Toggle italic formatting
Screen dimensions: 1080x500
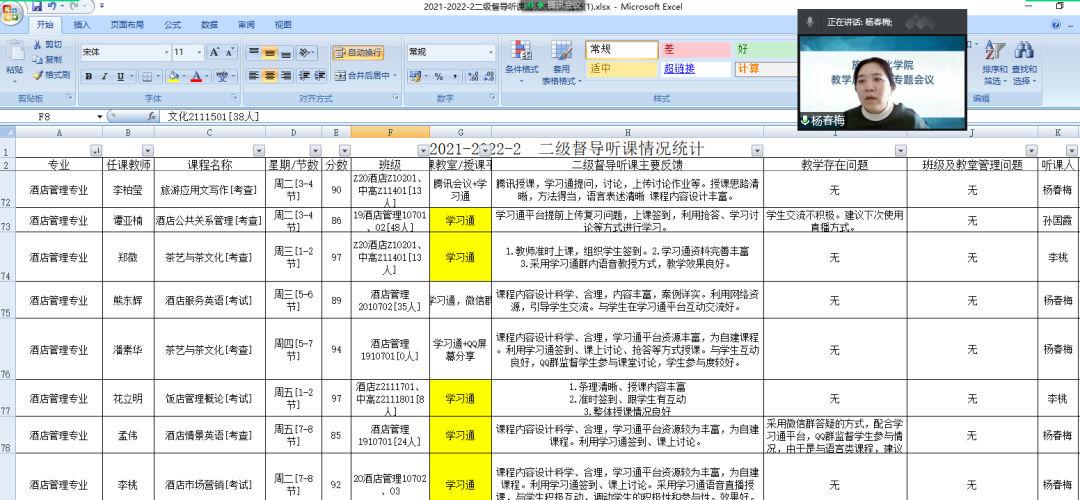(105, 76)
